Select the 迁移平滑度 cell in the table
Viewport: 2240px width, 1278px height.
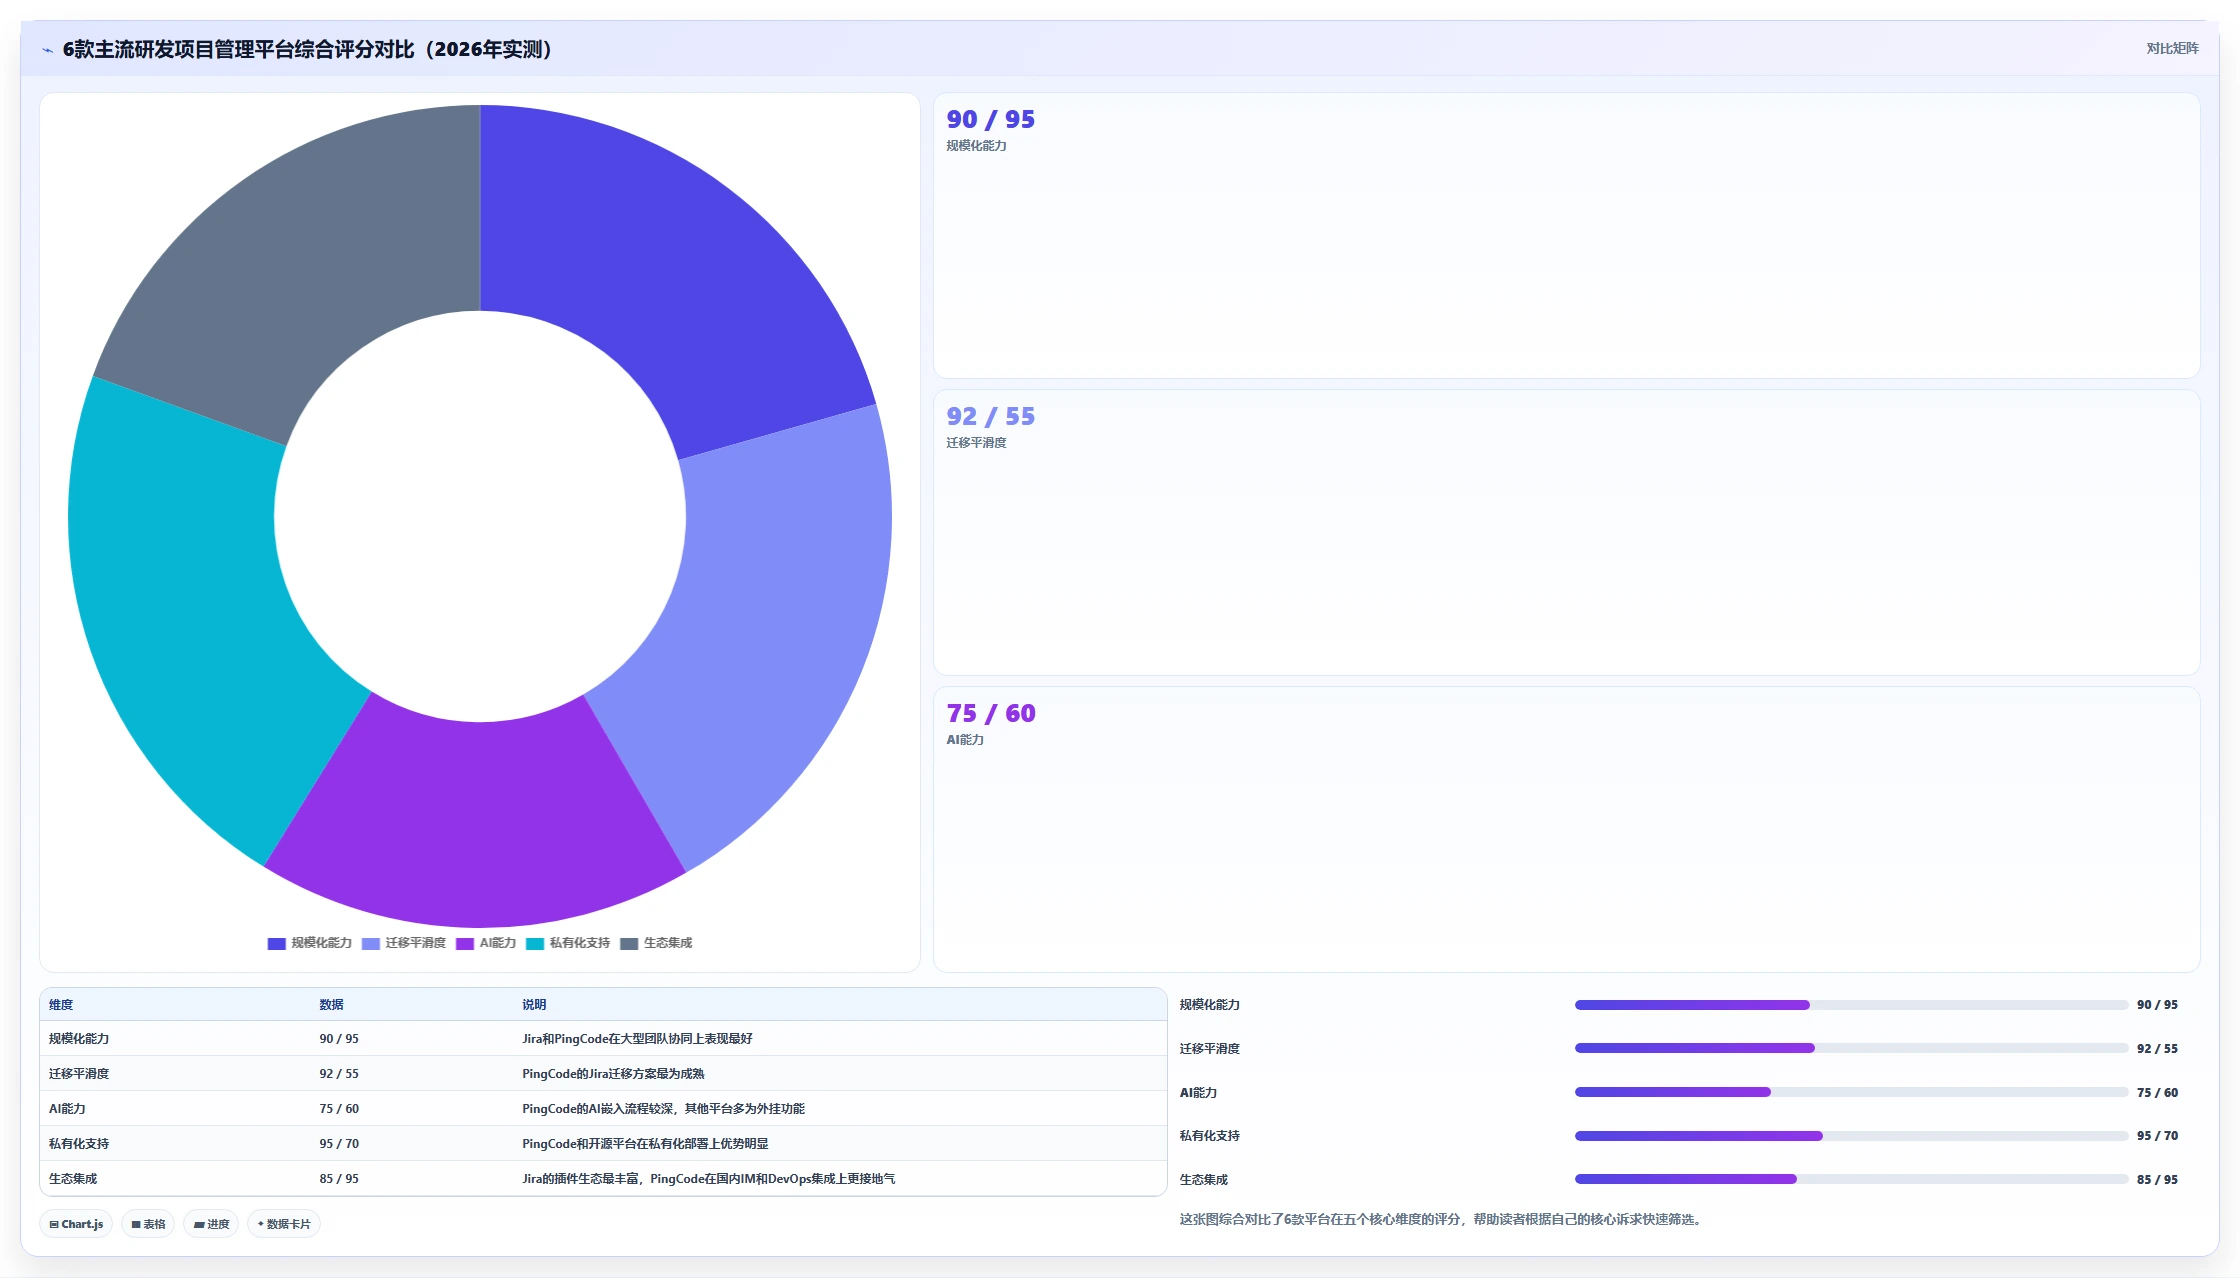click(79, 1074)
